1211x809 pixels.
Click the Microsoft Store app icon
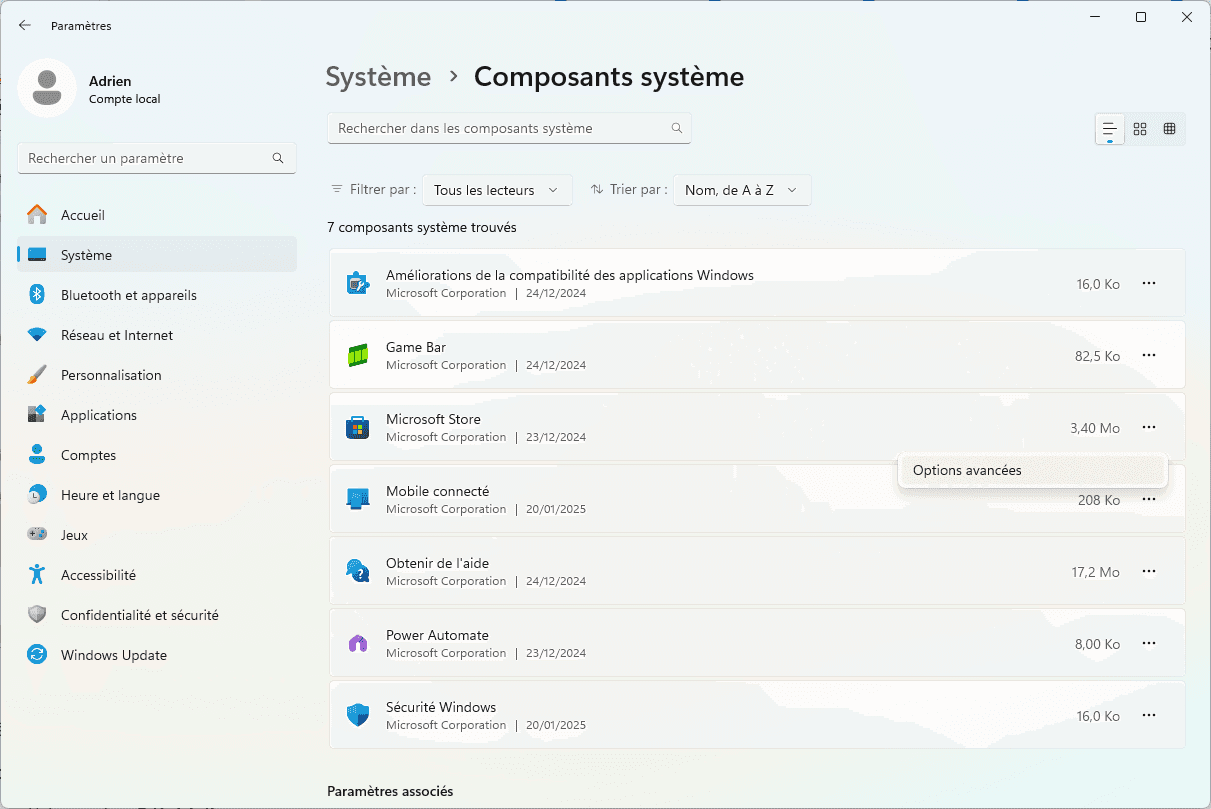click(358, 427)
